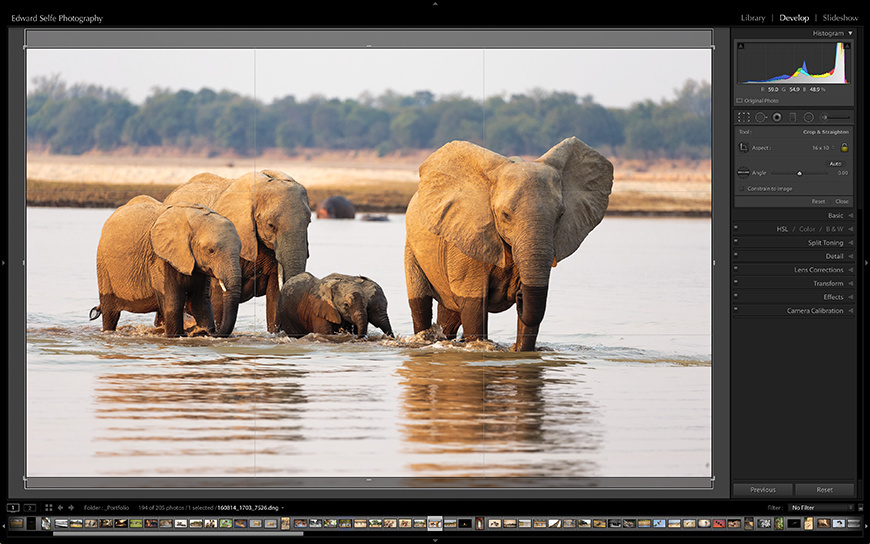
Task: Toggle the Effects panel on/off switch
Action: (x=736, y=295)
